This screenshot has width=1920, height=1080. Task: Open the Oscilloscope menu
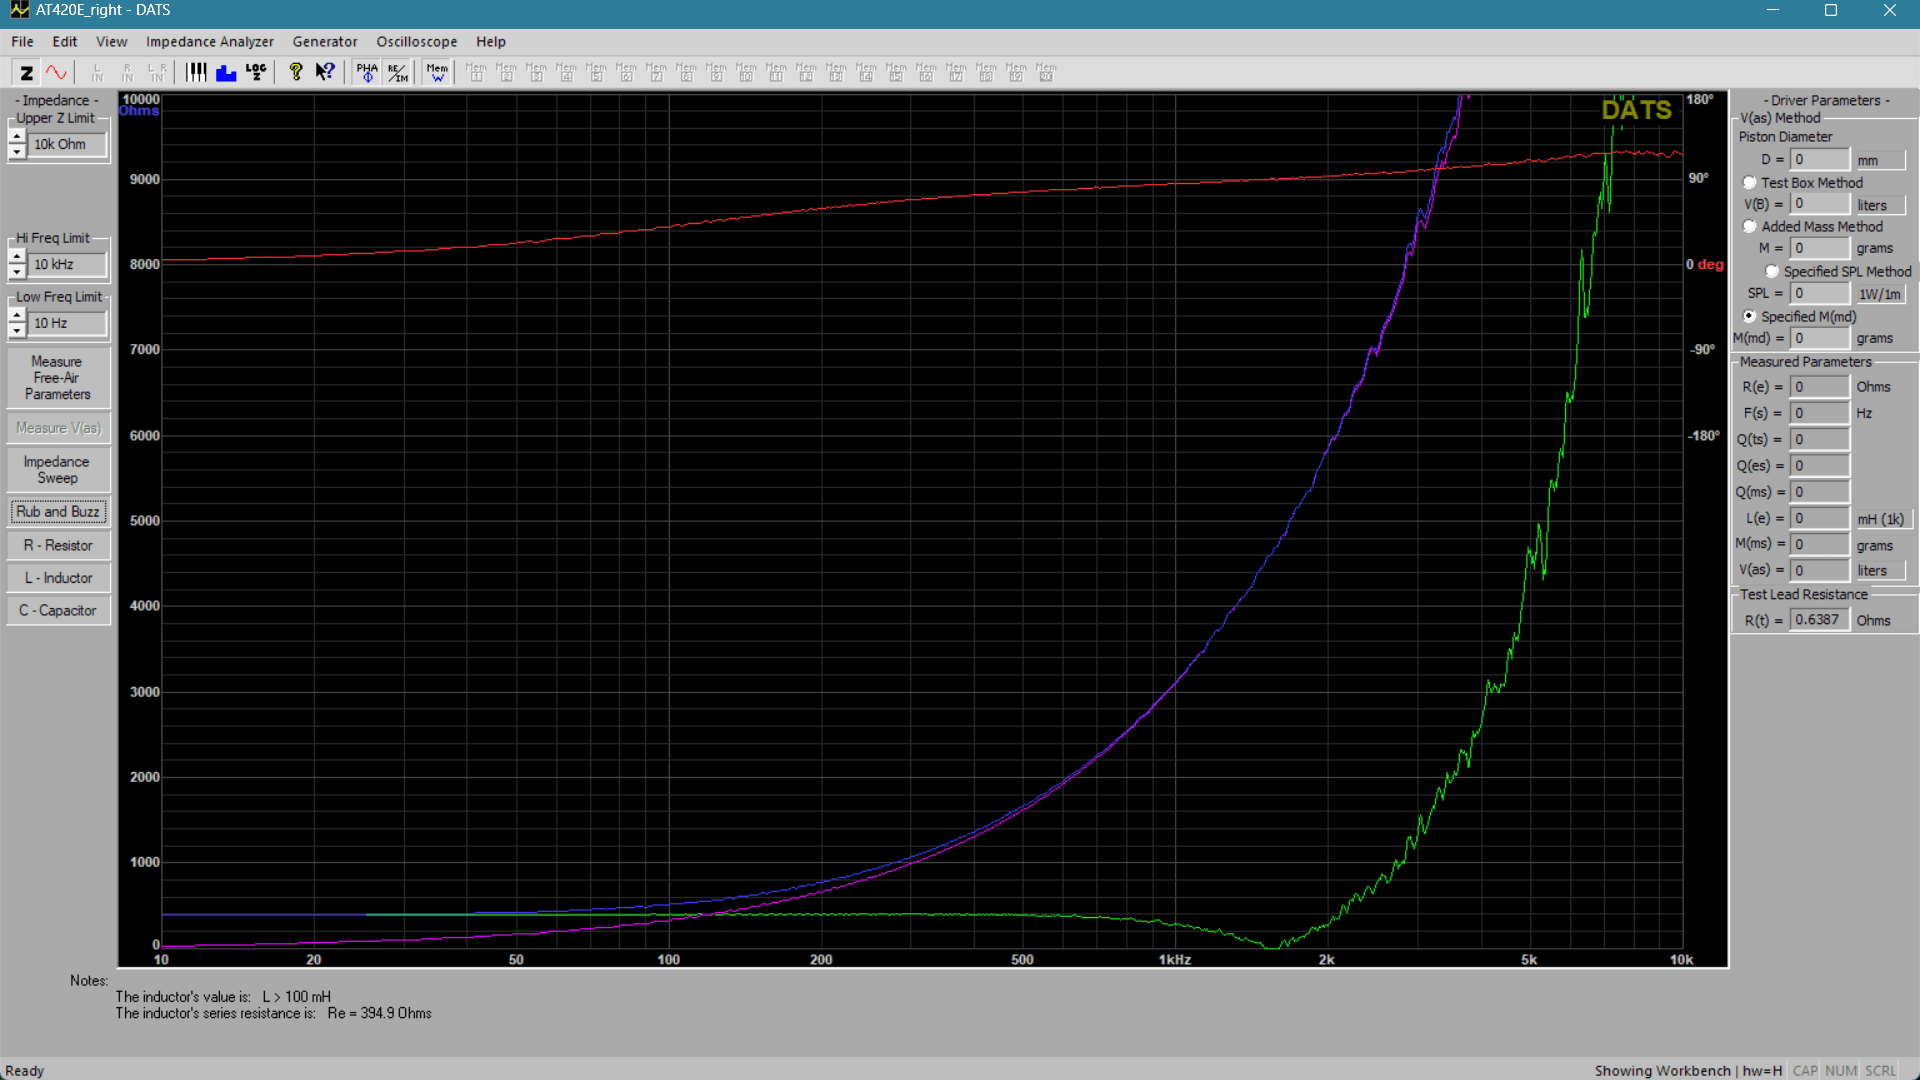[x=417, y=42]
